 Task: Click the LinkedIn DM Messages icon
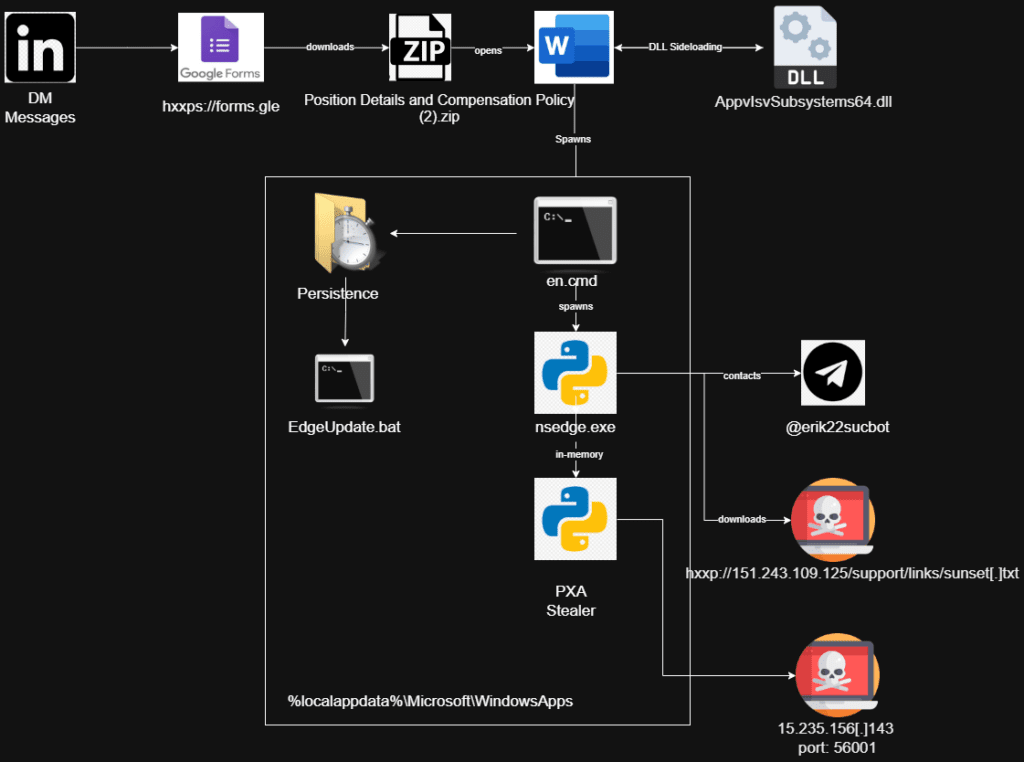click(40, 46)
